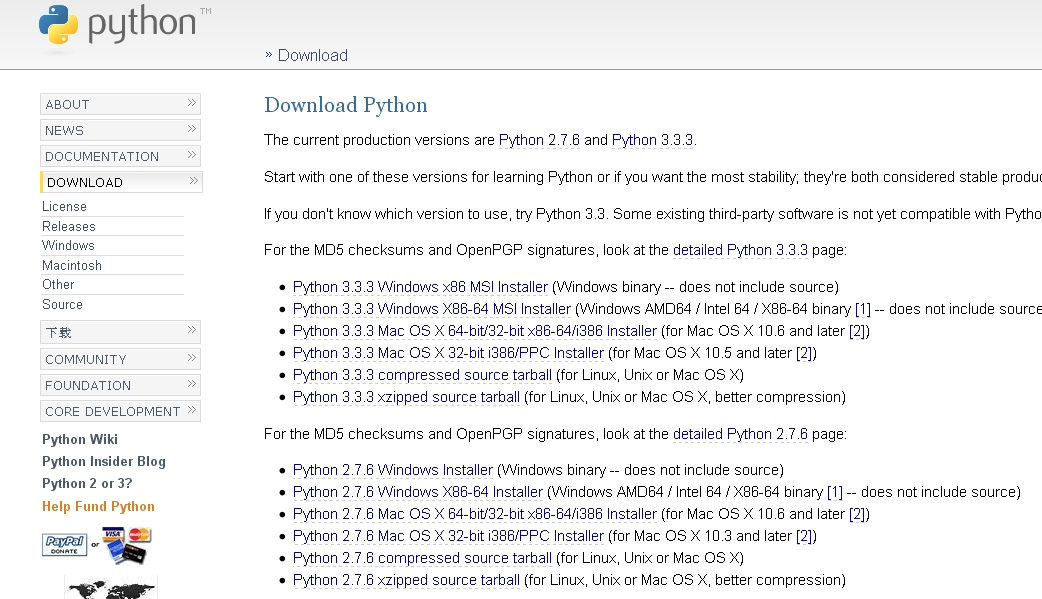
Task: Download Python 3.3.3 Windows X86-64 MSI Installer
Action: pos(432,309)
